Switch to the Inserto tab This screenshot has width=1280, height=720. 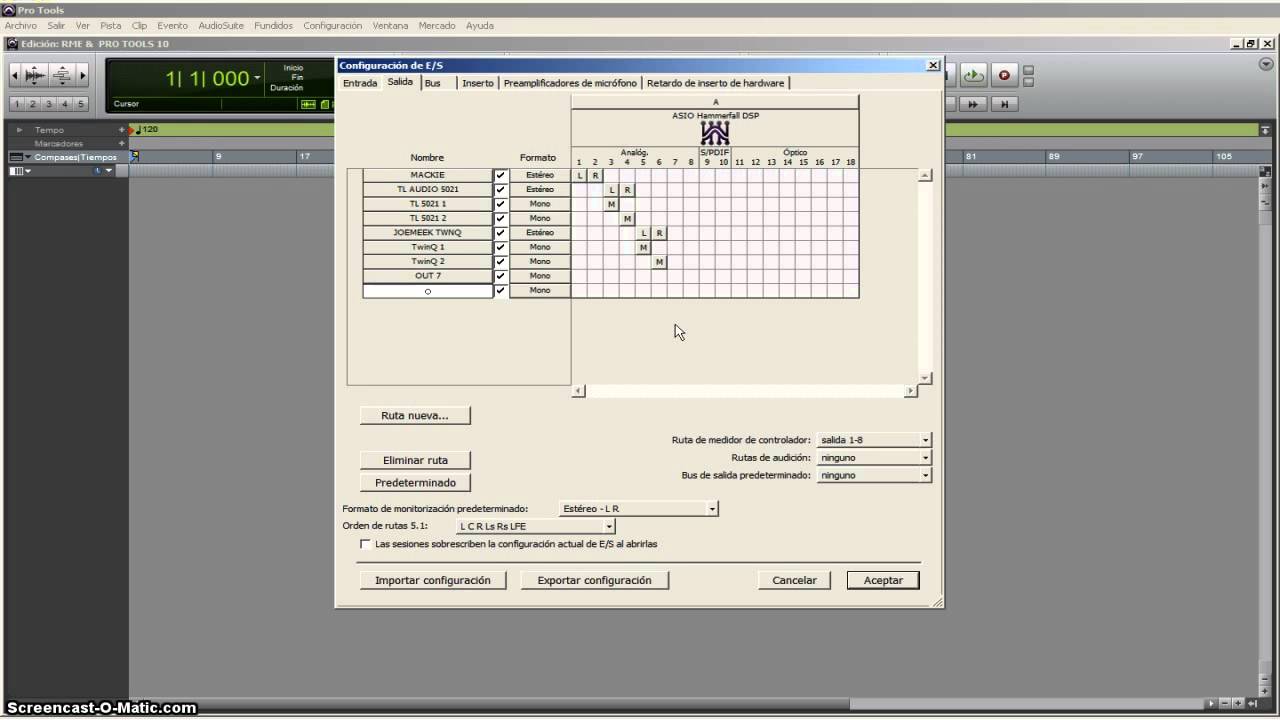coord(478,83)
